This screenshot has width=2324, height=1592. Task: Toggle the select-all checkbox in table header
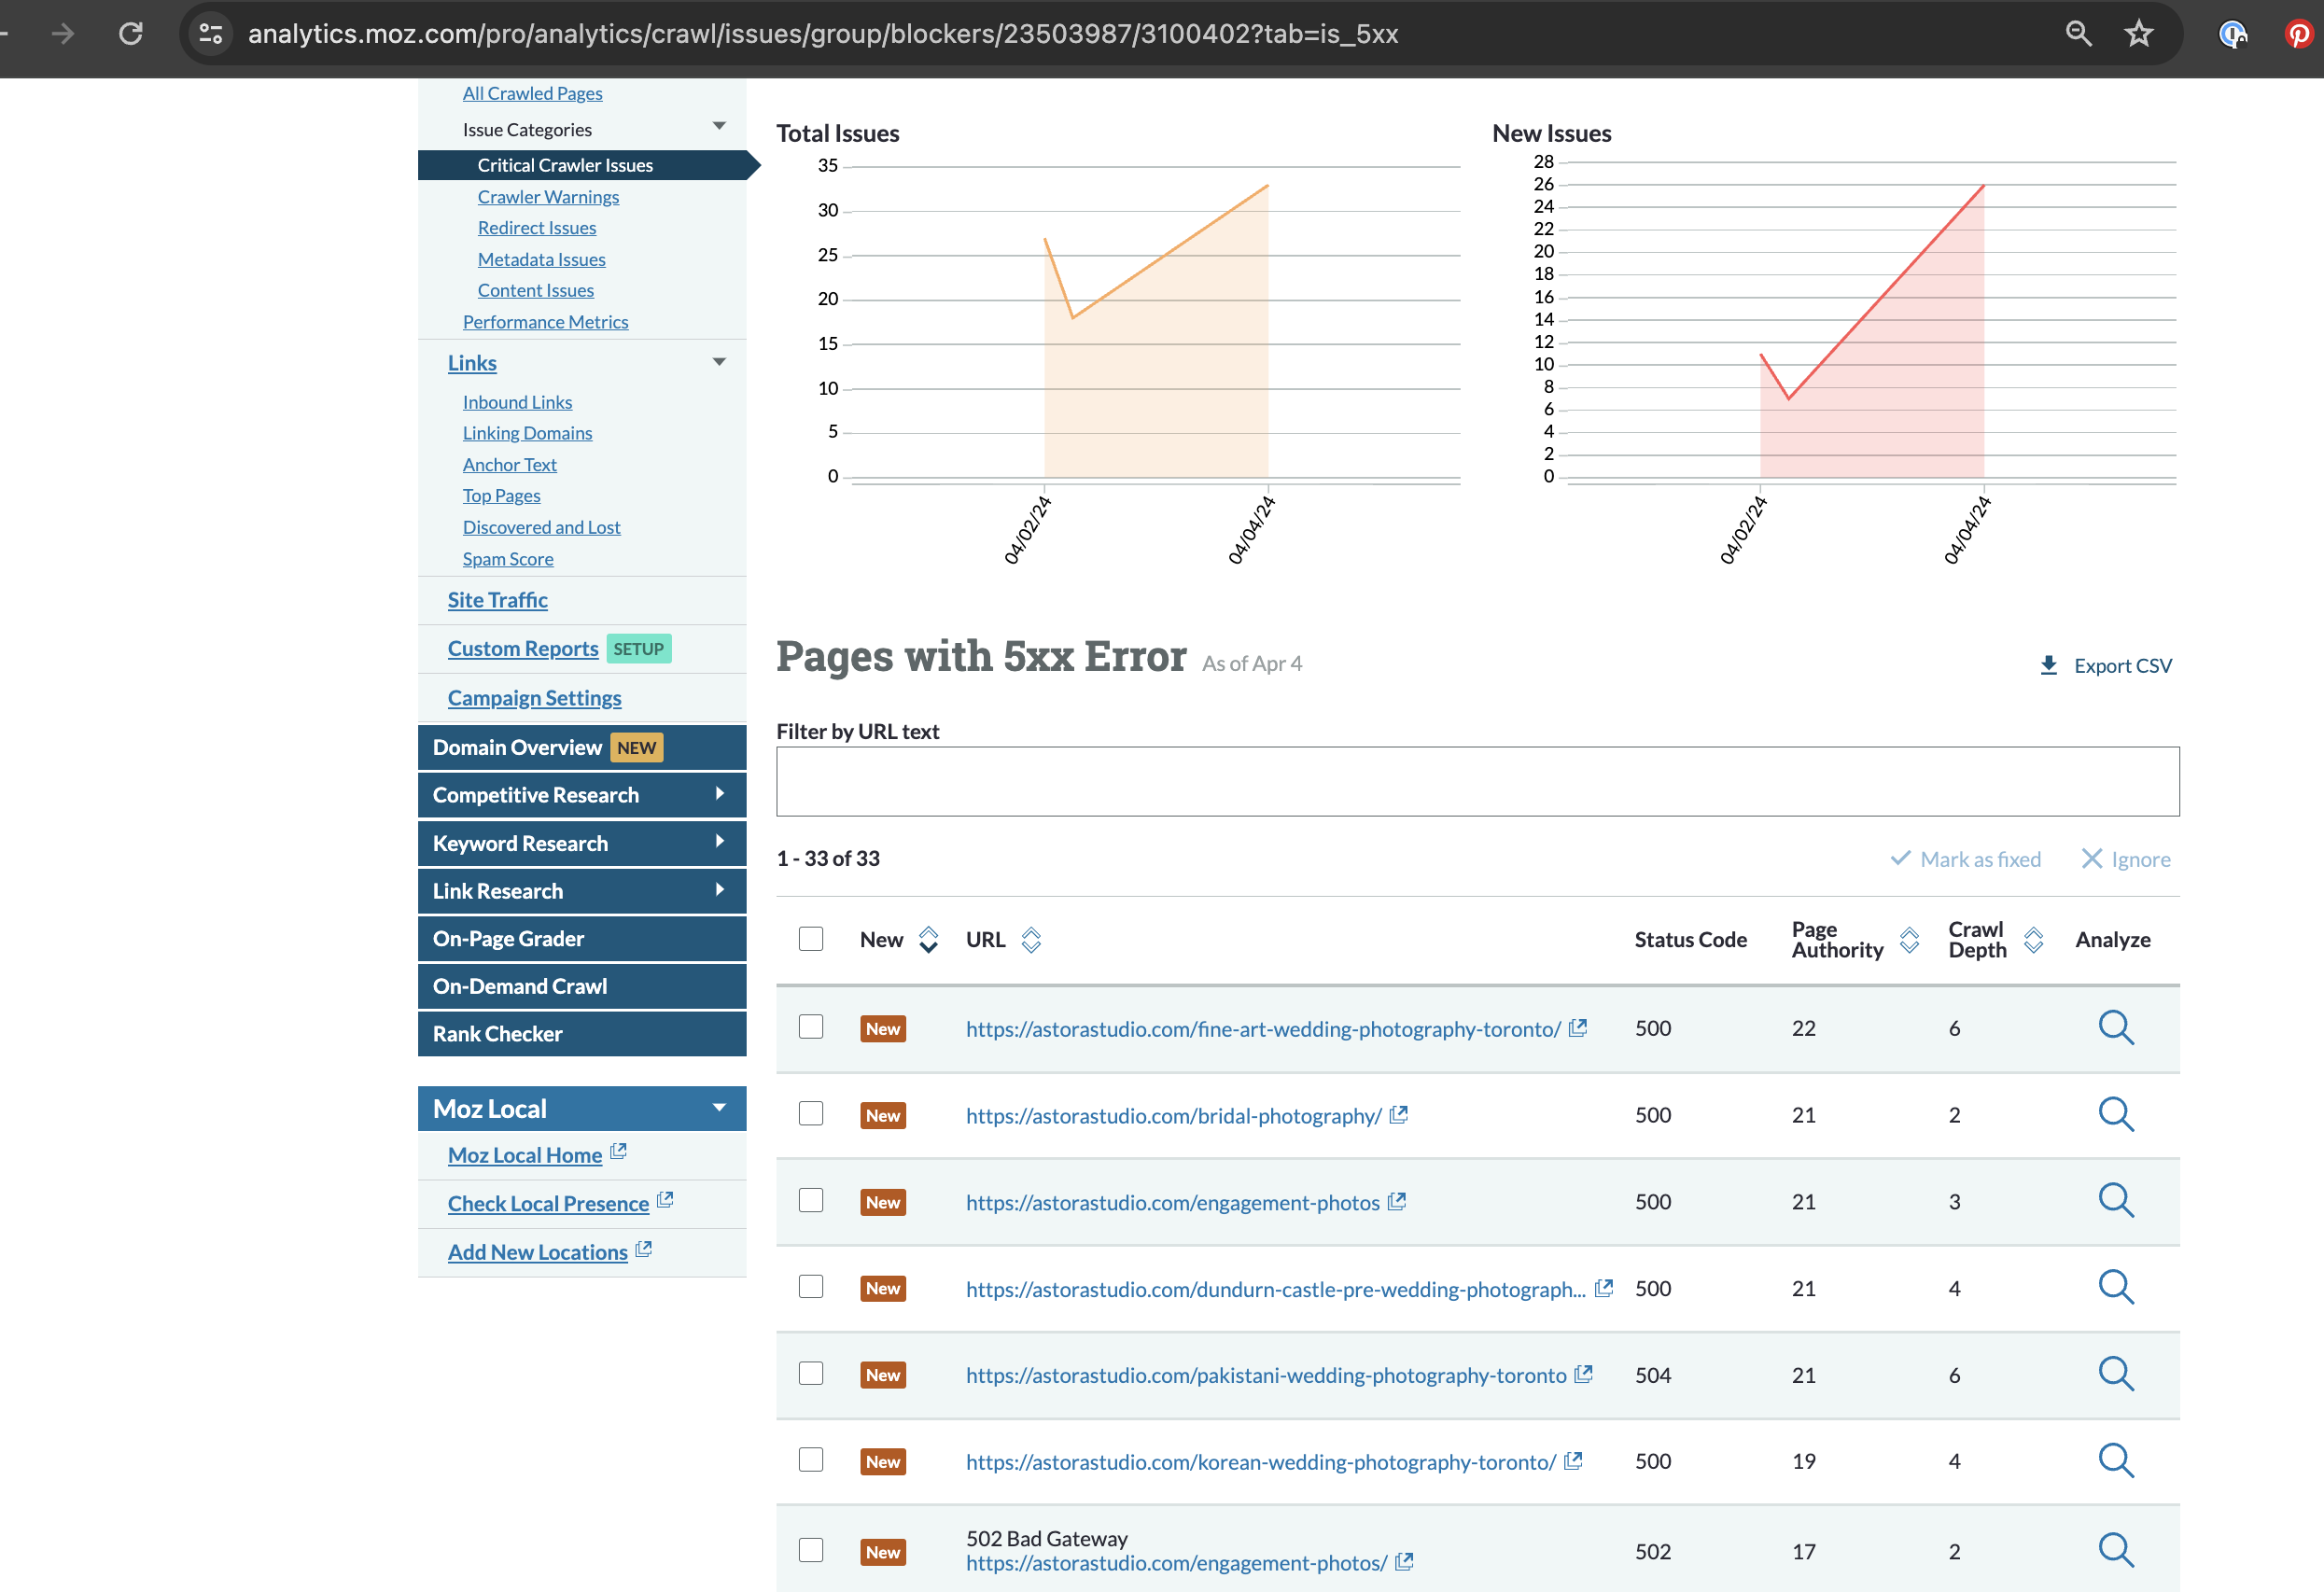click(x=811, y=939)
